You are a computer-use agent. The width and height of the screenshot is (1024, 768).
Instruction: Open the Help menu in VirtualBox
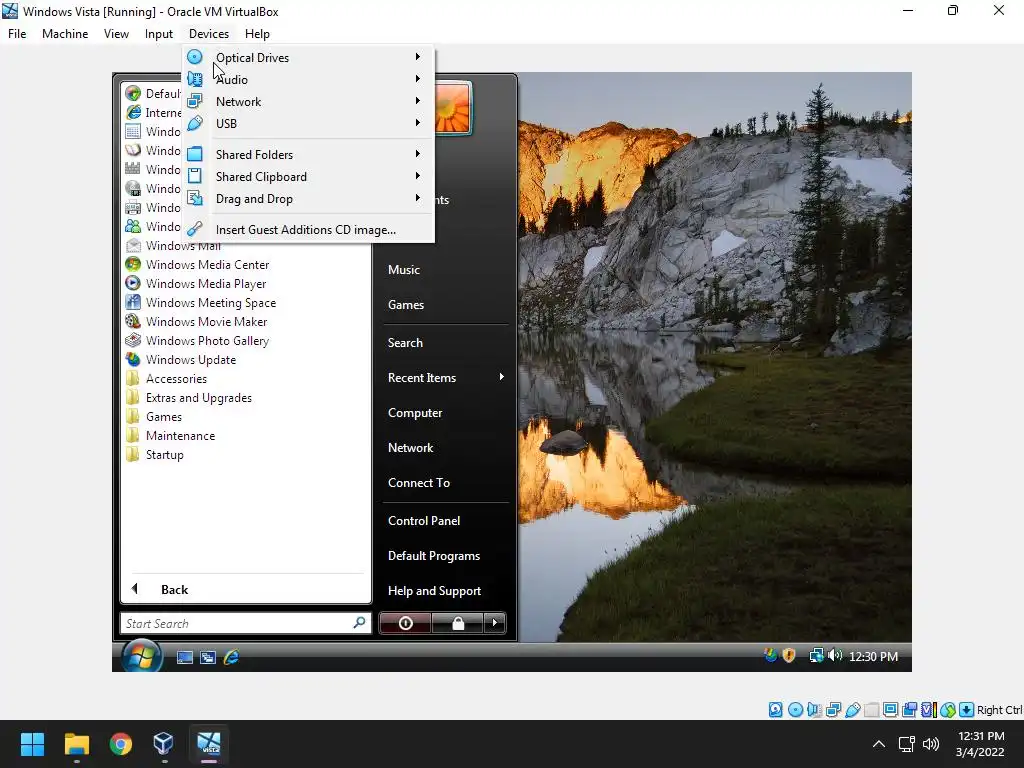coord(257,34)
